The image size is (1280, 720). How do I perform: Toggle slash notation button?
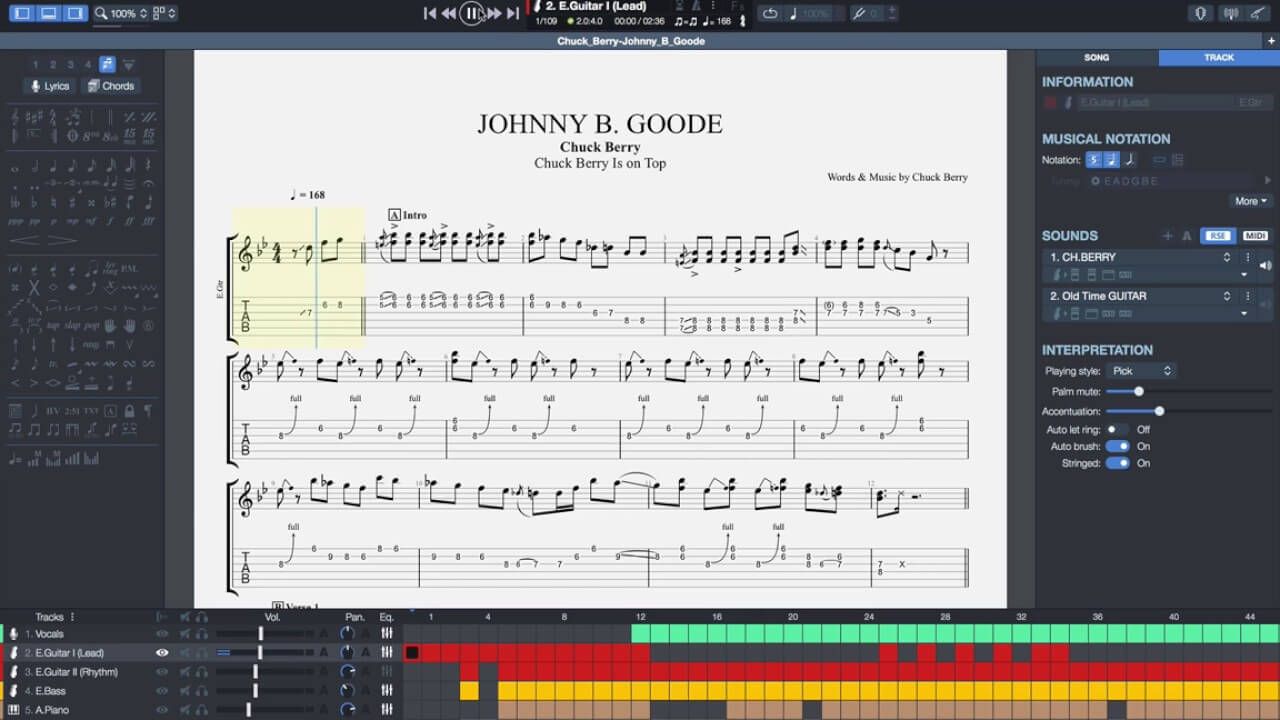(x=1129, y=160)
